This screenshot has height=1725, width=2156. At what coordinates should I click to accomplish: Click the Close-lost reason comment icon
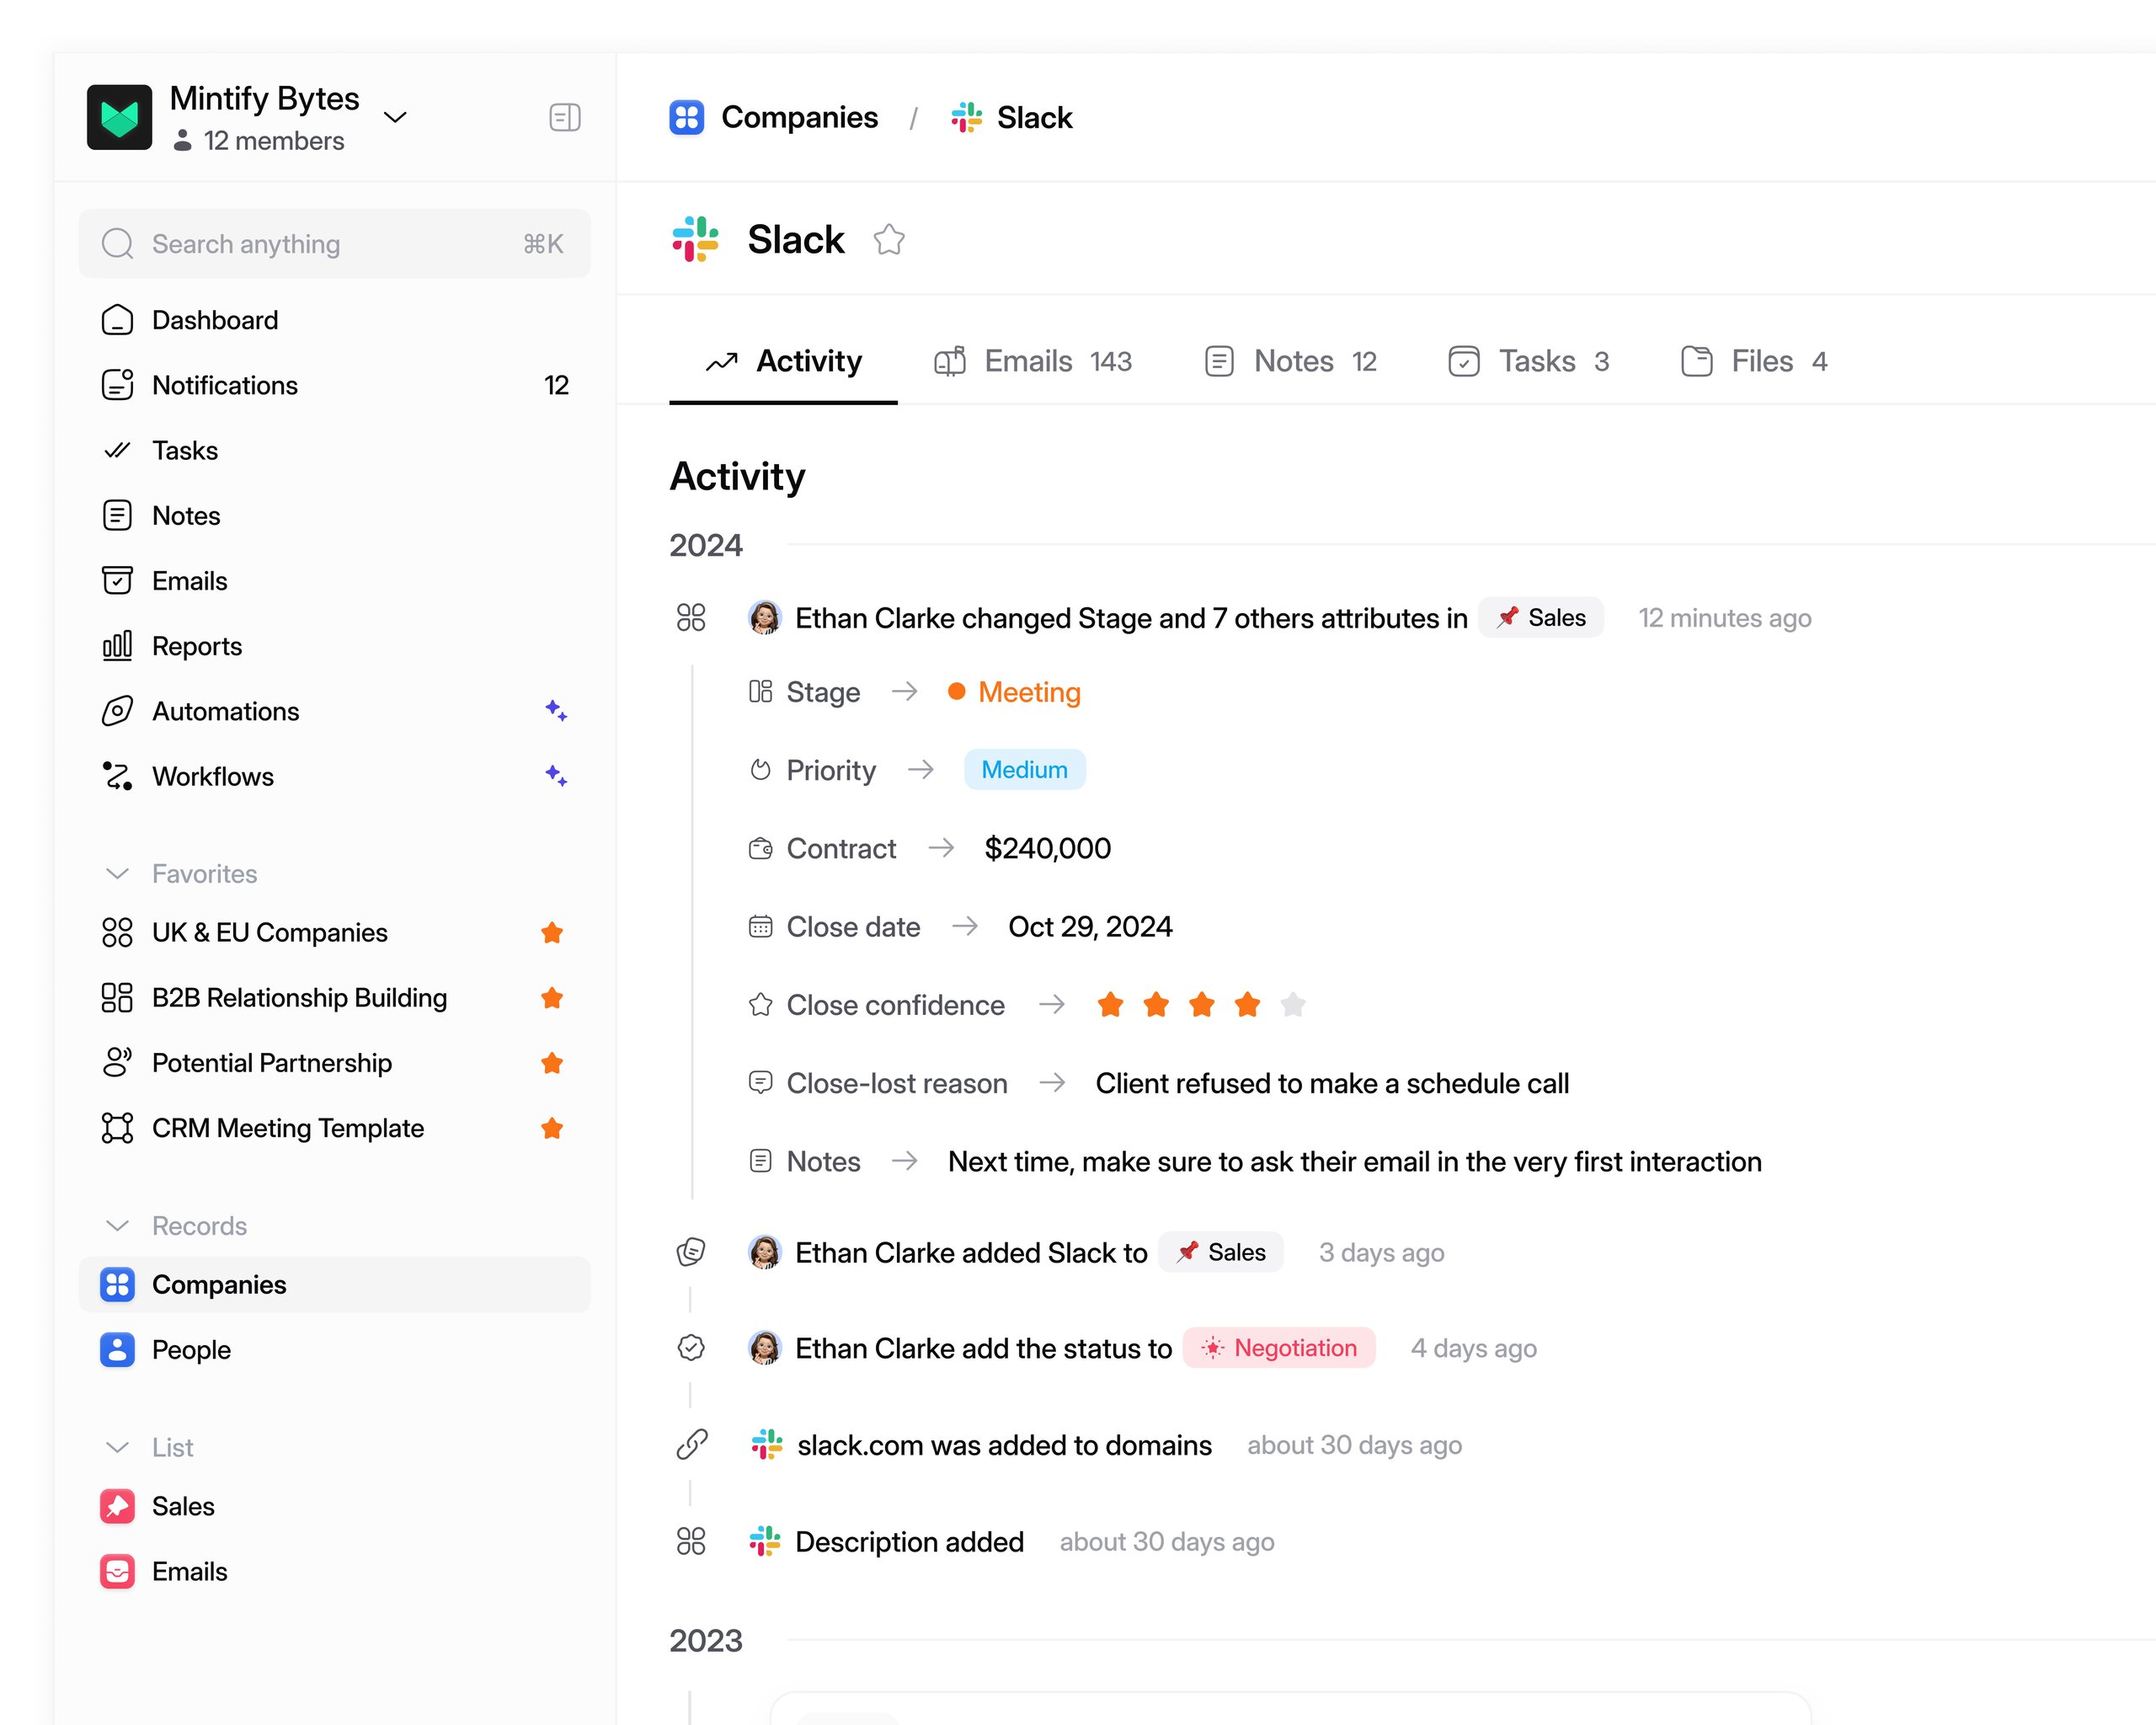(x=761, y=1083)
